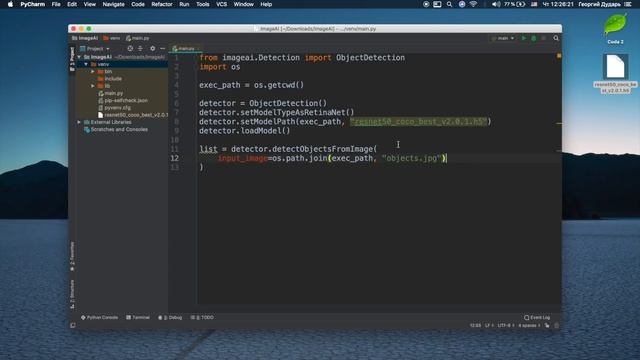Viewport: 640px width, 360px height.
Task: Open the Refactor menu
Action: click(x=162, y=4)
